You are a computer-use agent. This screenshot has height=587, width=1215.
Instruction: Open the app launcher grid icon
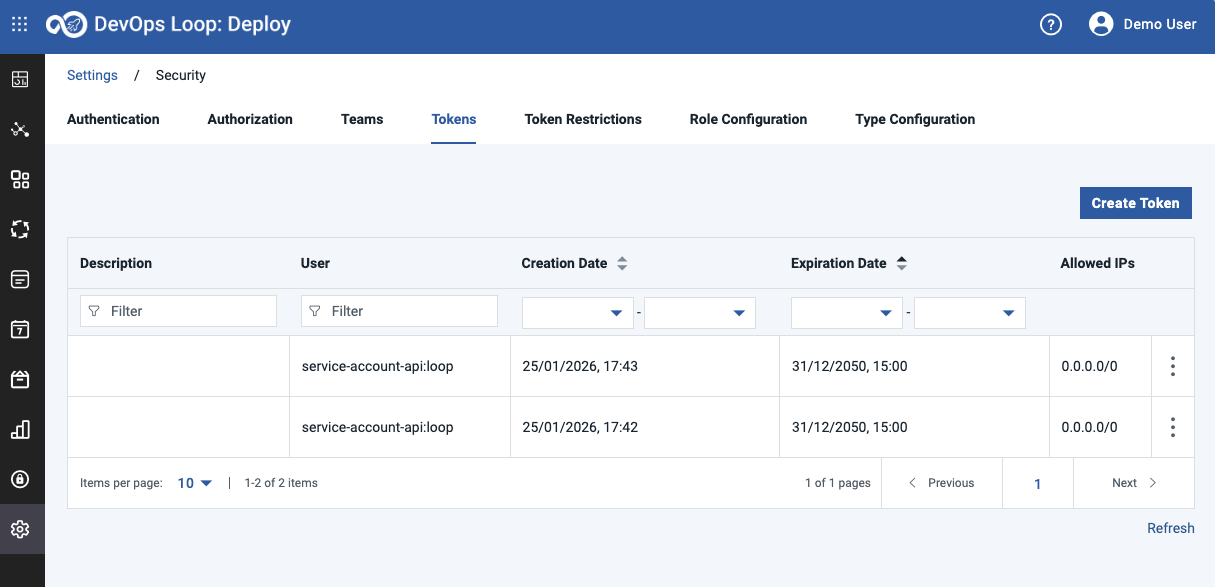(20, 25)
